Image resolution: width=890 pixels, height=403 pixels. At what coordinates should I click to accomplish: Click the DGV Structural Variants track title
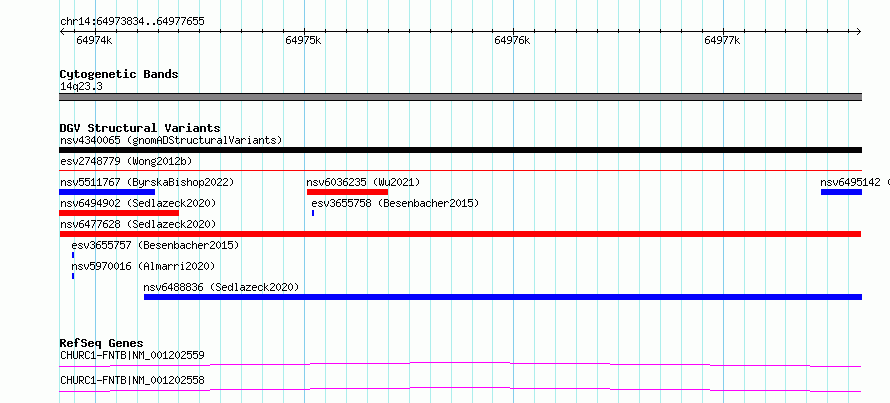[140, 128]
